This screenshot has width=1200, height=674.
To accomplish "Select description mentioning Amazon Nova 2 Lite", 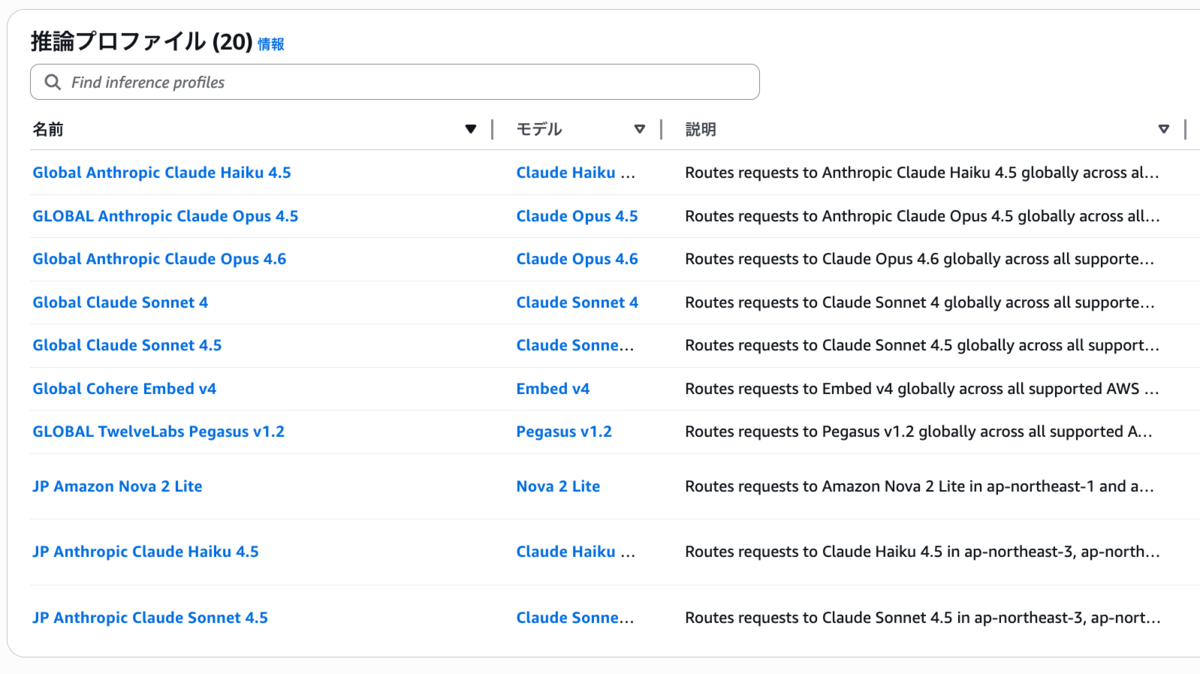I will point(920,486).
